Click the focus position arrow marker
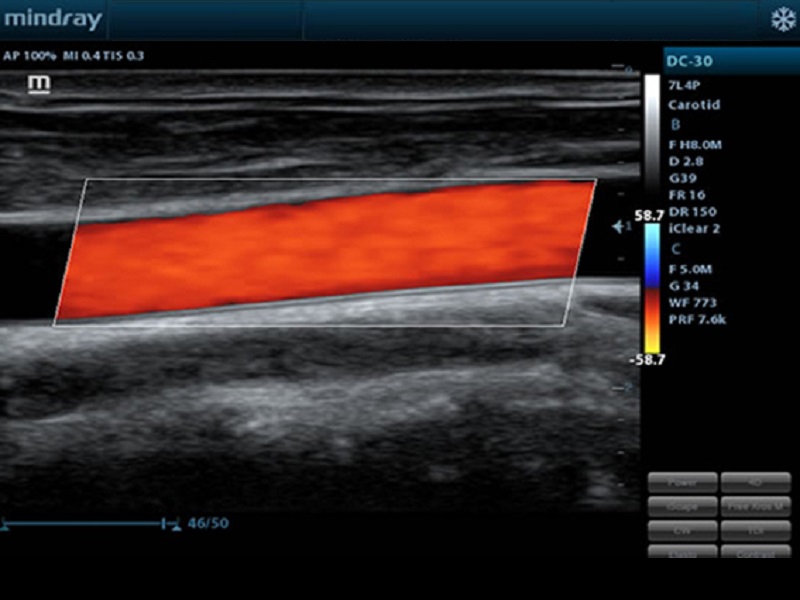The width and height of the screenshot is (800, 600). [x=620, y=228]
